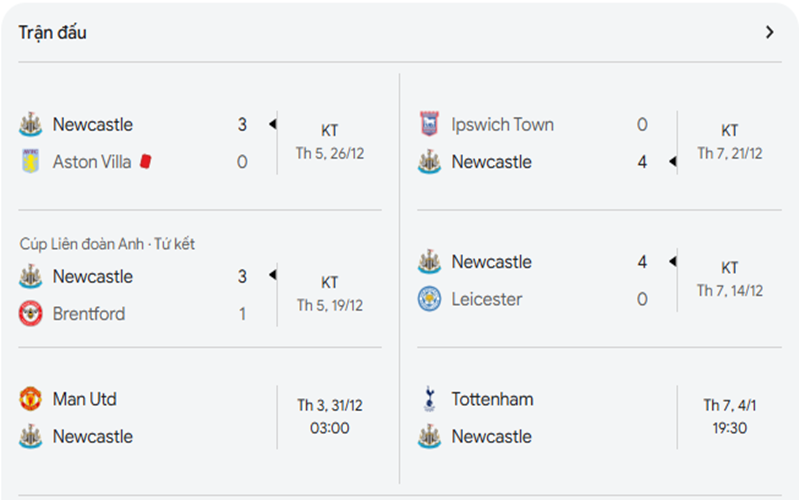This screenshot has height=500, width=800.
Task: Click the Ipswich Town crest icon
Action: pyautogui.click(x=429, y=125)
